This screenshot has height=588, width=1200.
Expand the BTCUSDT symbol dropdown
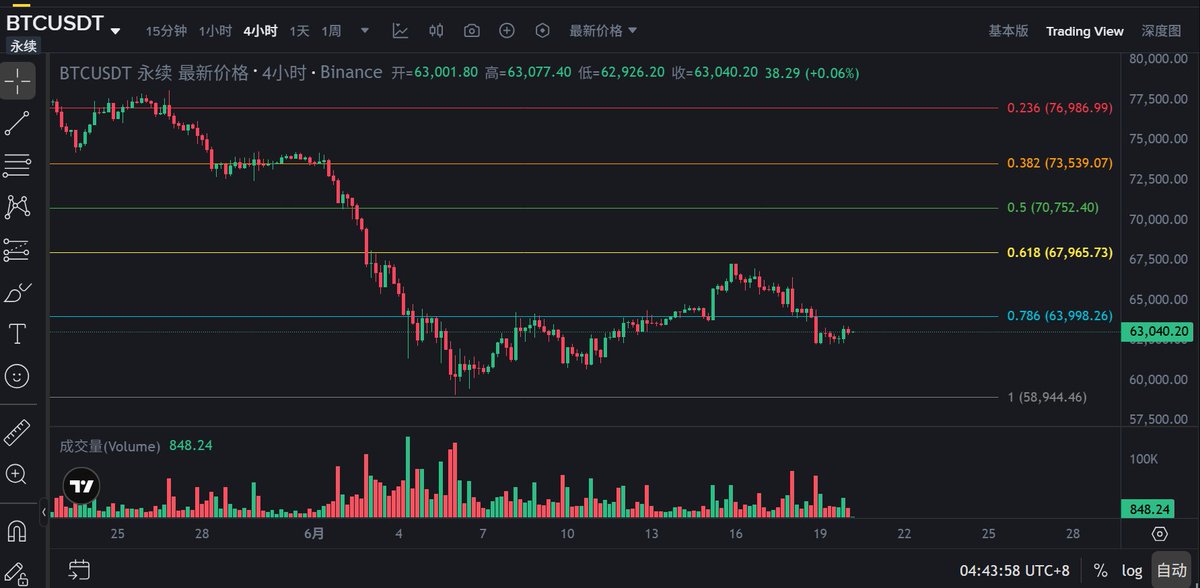(116, 31)
